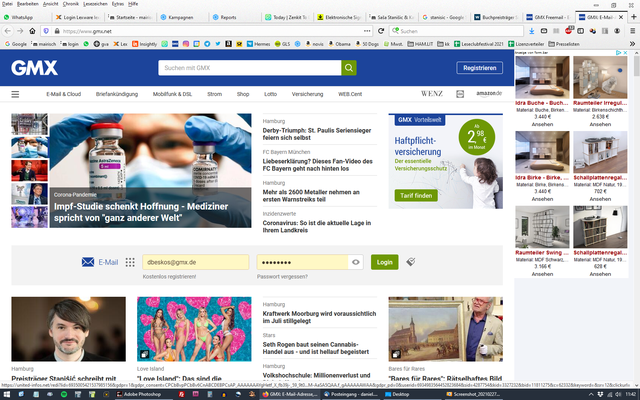Open the Love Island article image

point(194,329)
